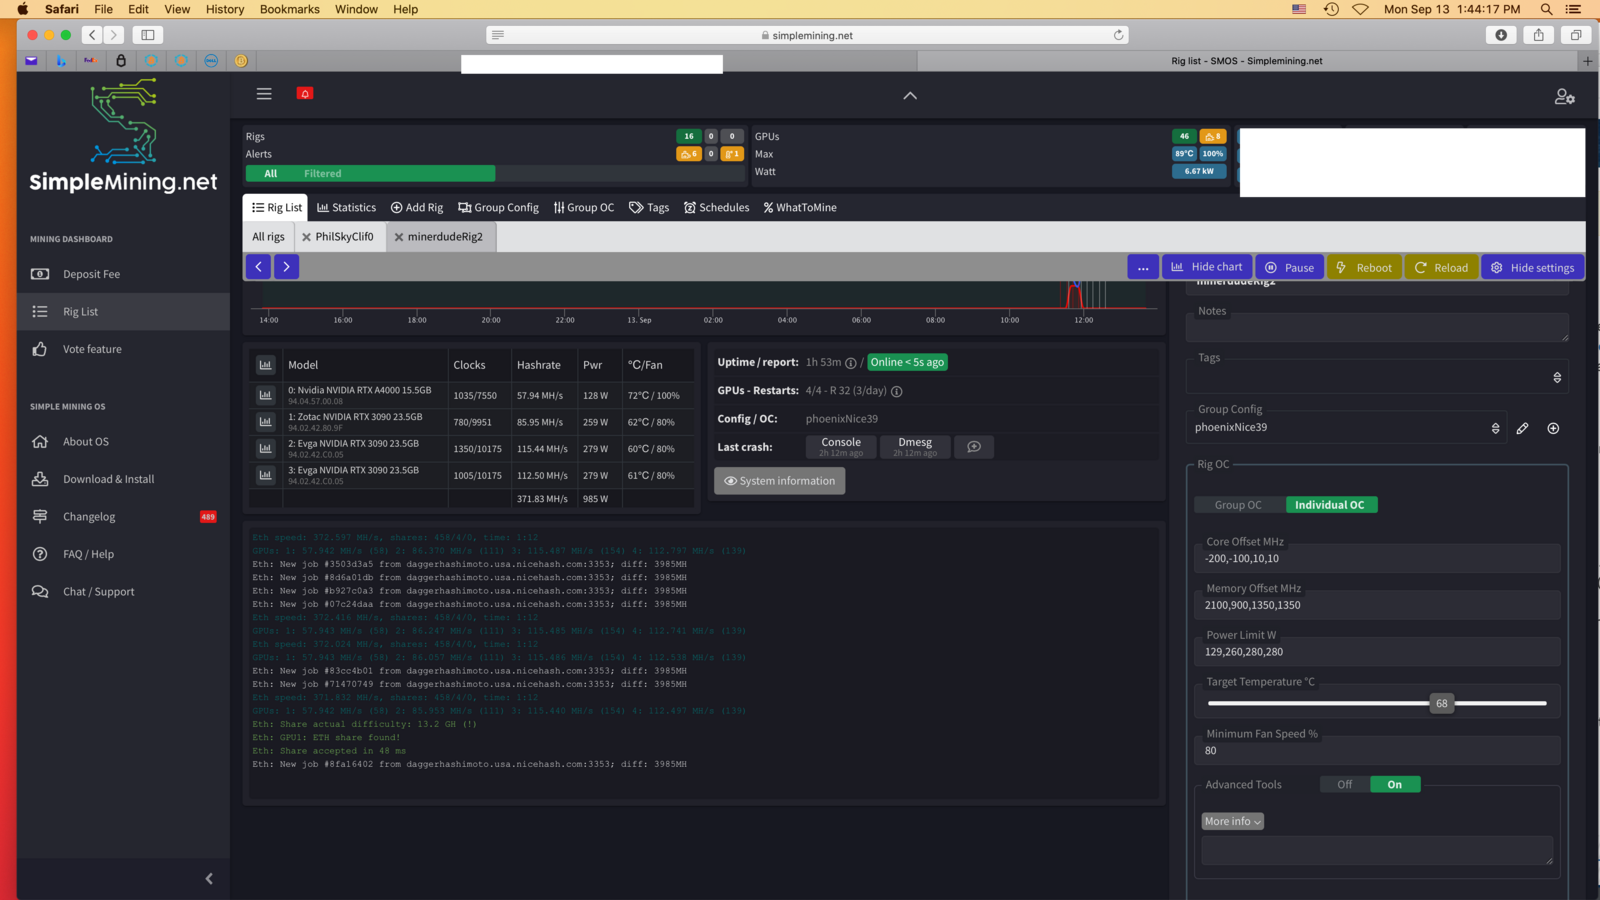Screen dimensions: 1600x900
Task: Open the three-dots more actions button
Action: point(1143,268)
